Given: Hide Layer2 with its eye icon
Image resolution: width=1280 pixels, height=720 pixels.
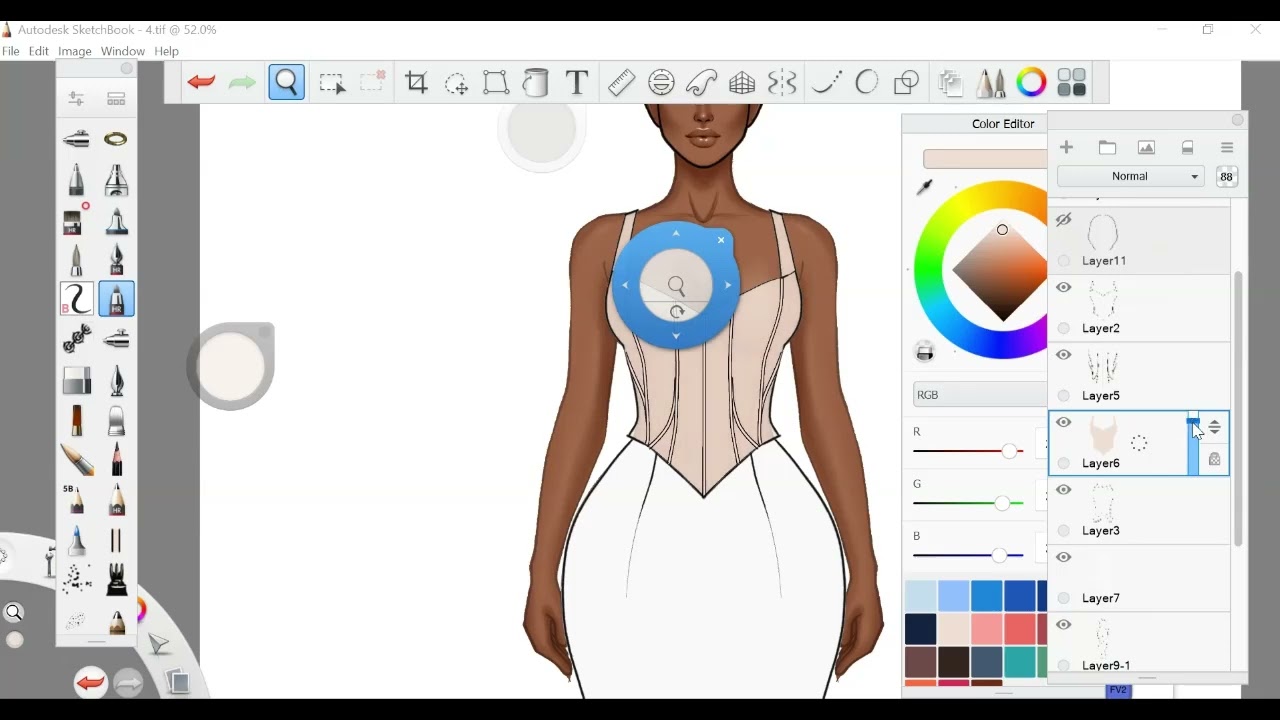Looking at the screenshot, I should click(x=1064, y=288).
